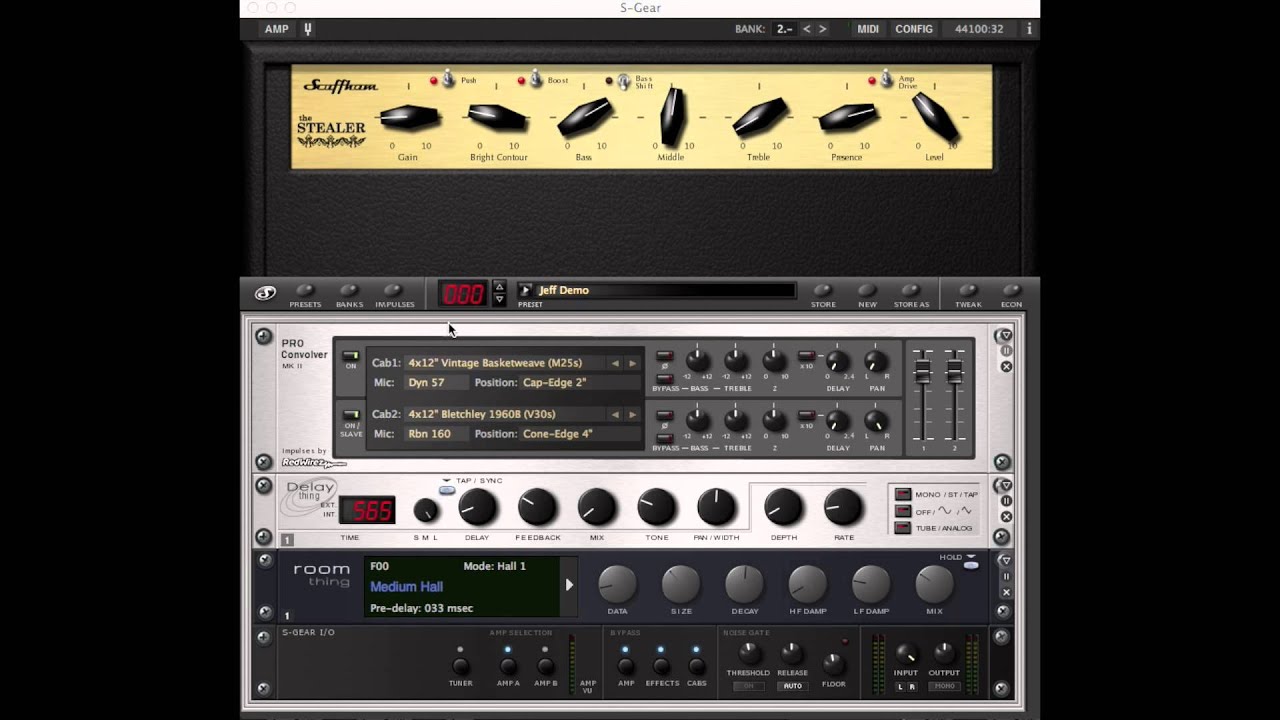
Task: Click the S-Gear logo on preset bar
Action: 265,293
